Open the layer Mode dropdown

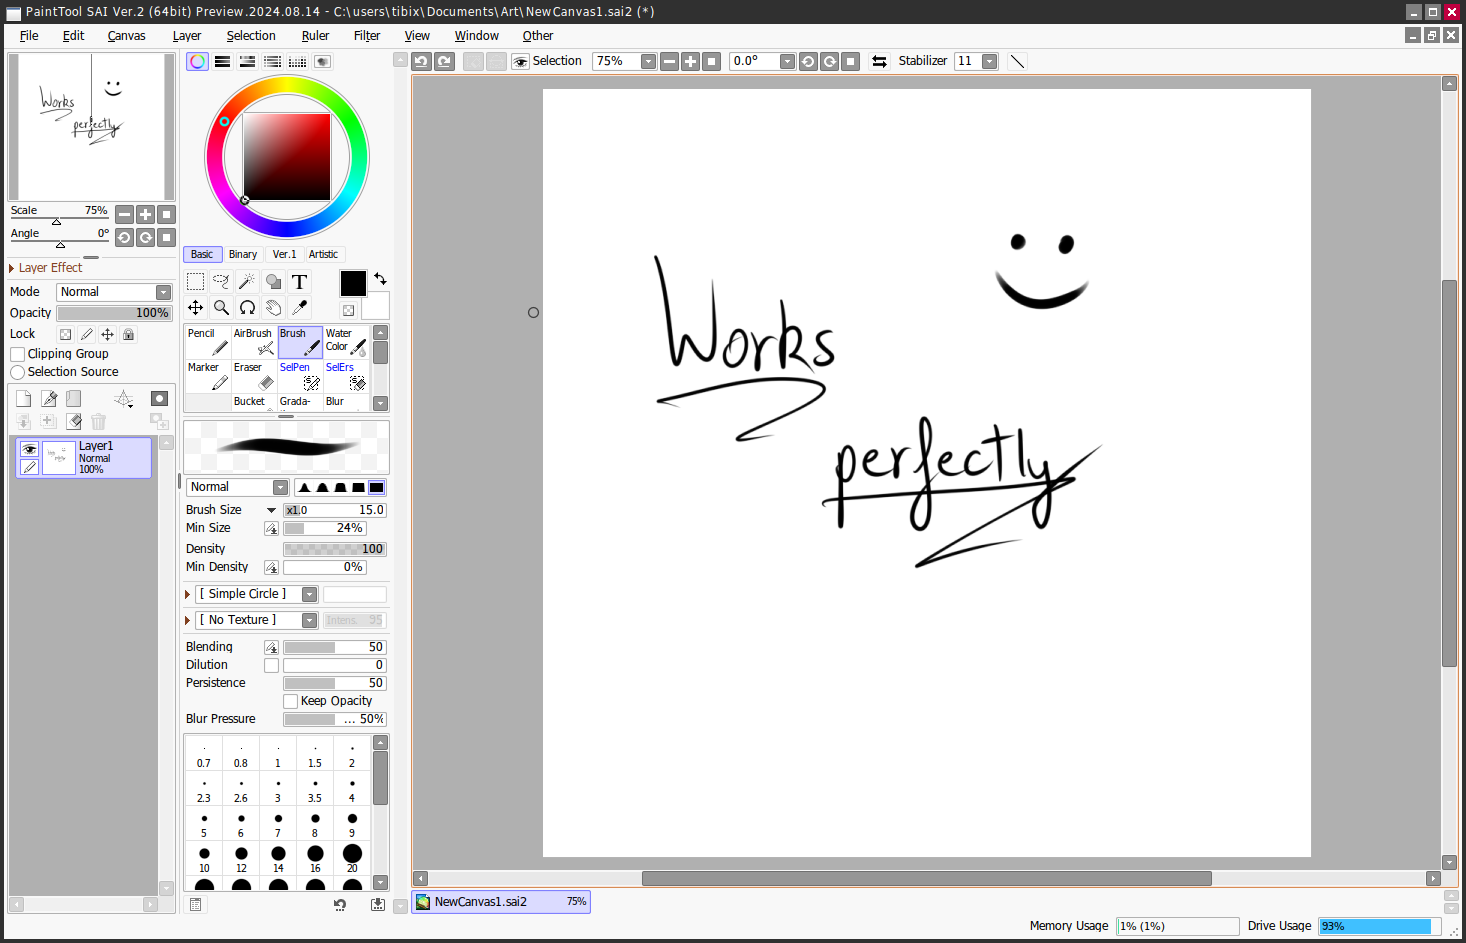pos(114,292)
